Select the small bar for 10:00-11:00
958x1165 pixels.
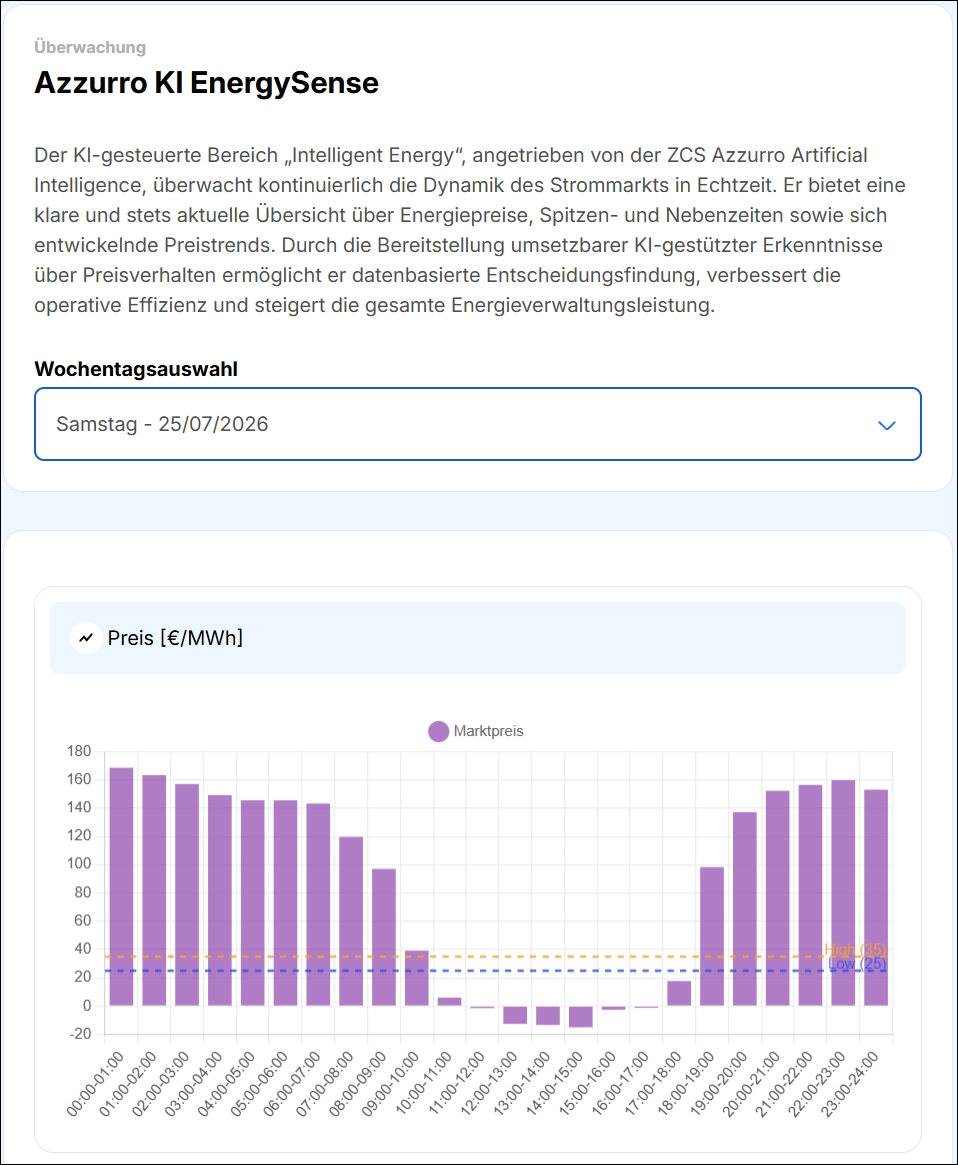point(449,1002)
